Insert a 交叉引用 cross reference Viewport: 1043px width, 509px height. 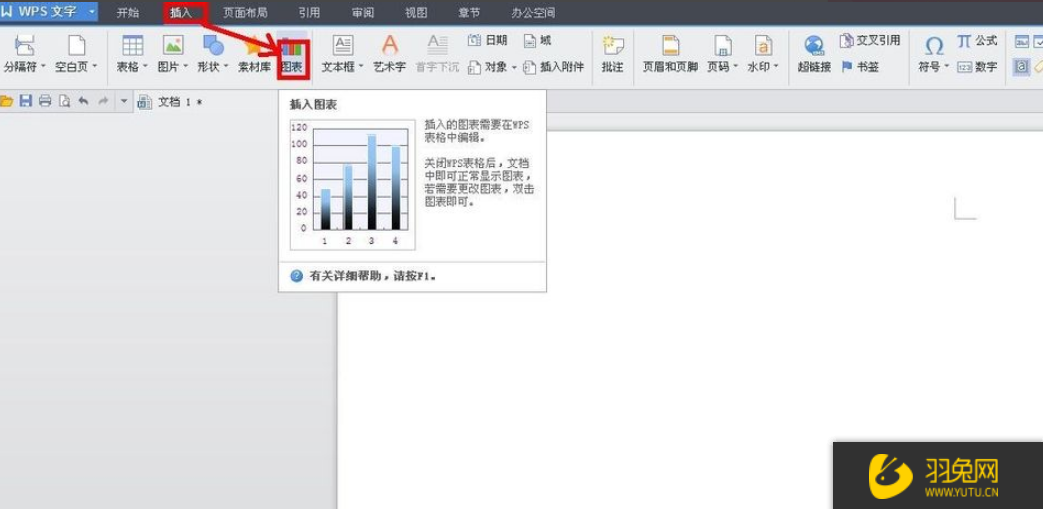[870, 41]
